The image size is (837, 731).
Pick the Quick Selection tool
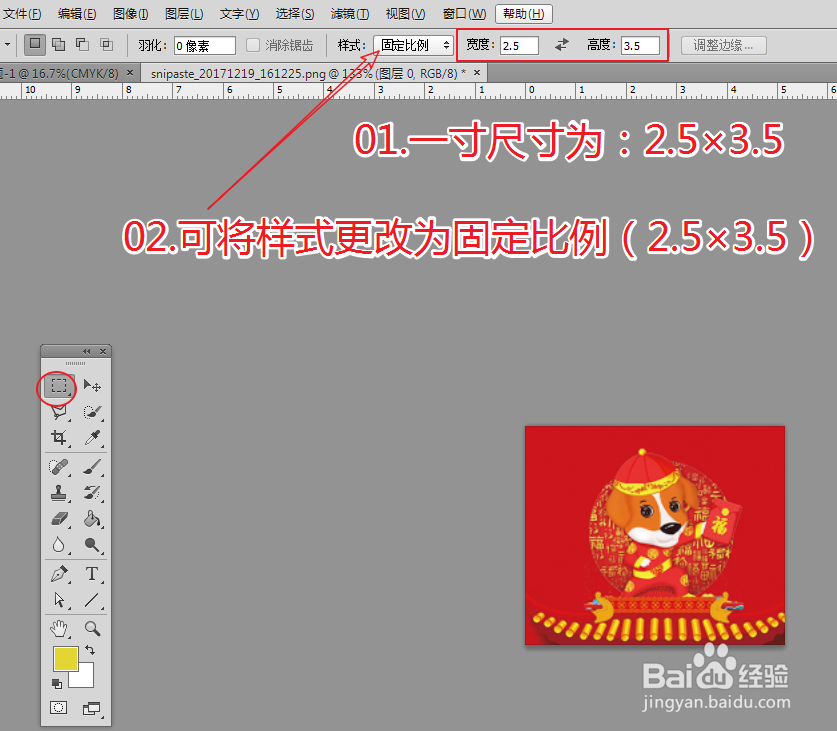pyautogui.click(x=92, y=412)
